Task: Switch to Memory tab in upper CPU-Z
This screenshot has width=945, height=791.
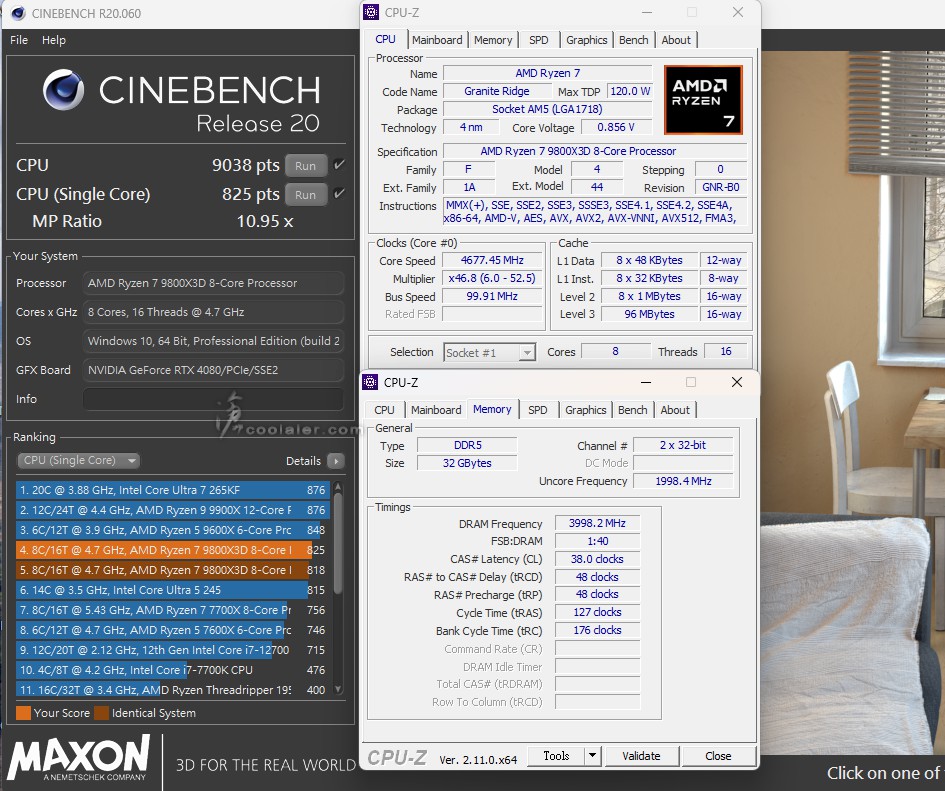Action: pyautogui.click(x=493, y=40)
